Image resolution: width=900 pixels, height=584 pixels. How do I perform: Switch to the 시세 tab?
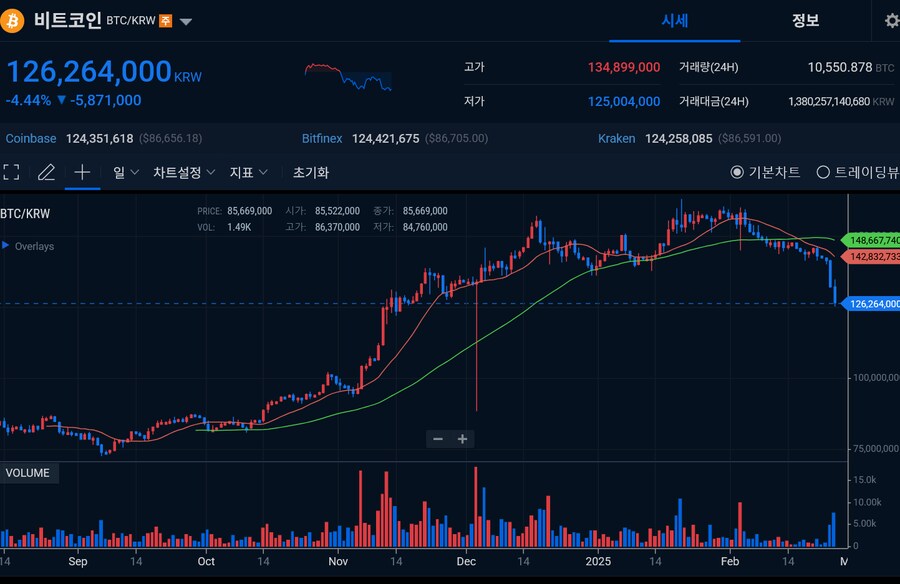tap(674, 21)
